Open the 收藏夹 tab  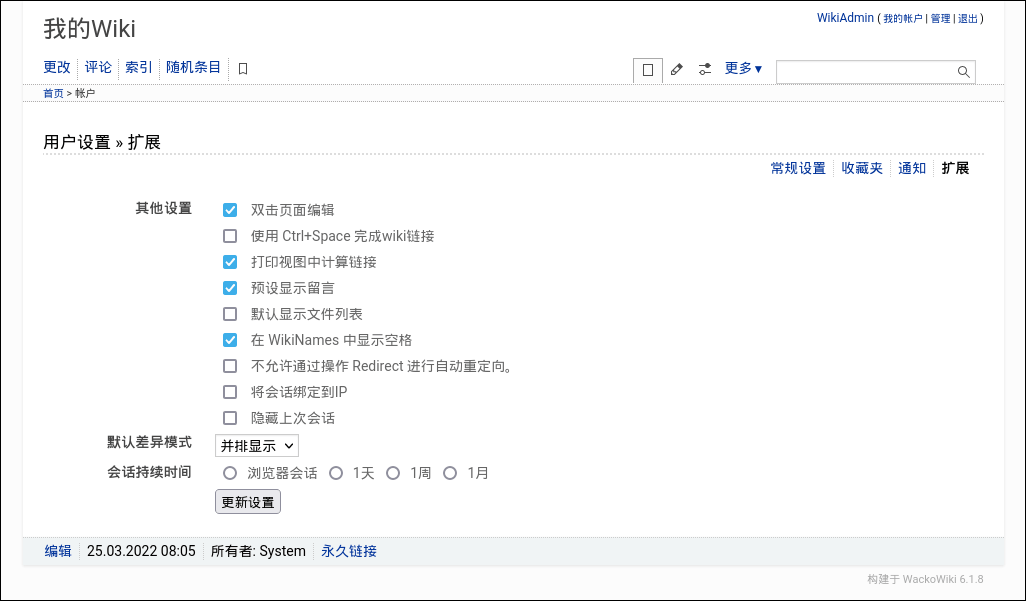tap(861, 168)
